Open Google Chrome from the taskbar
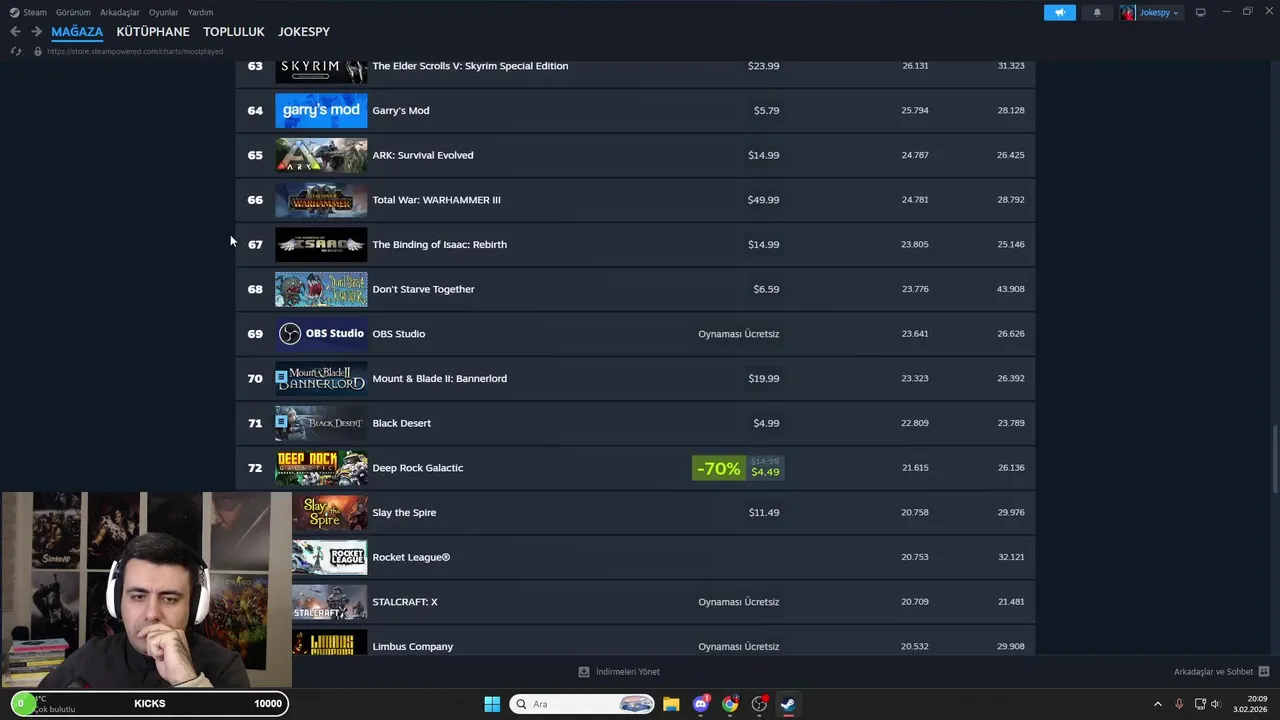The image size is (1280, 720). (x=730, y=704)
